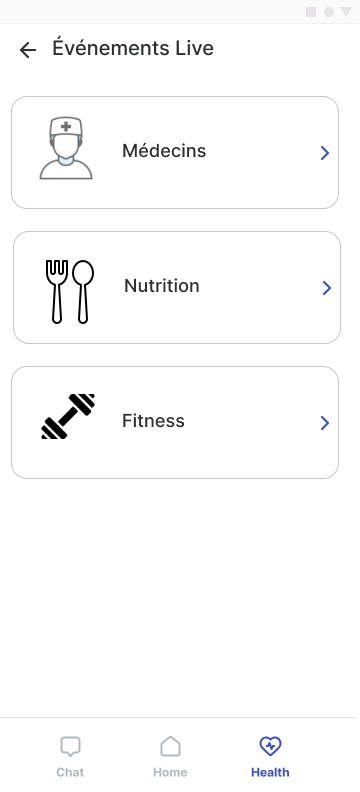Click the Événements Live page title

(133, 48)
